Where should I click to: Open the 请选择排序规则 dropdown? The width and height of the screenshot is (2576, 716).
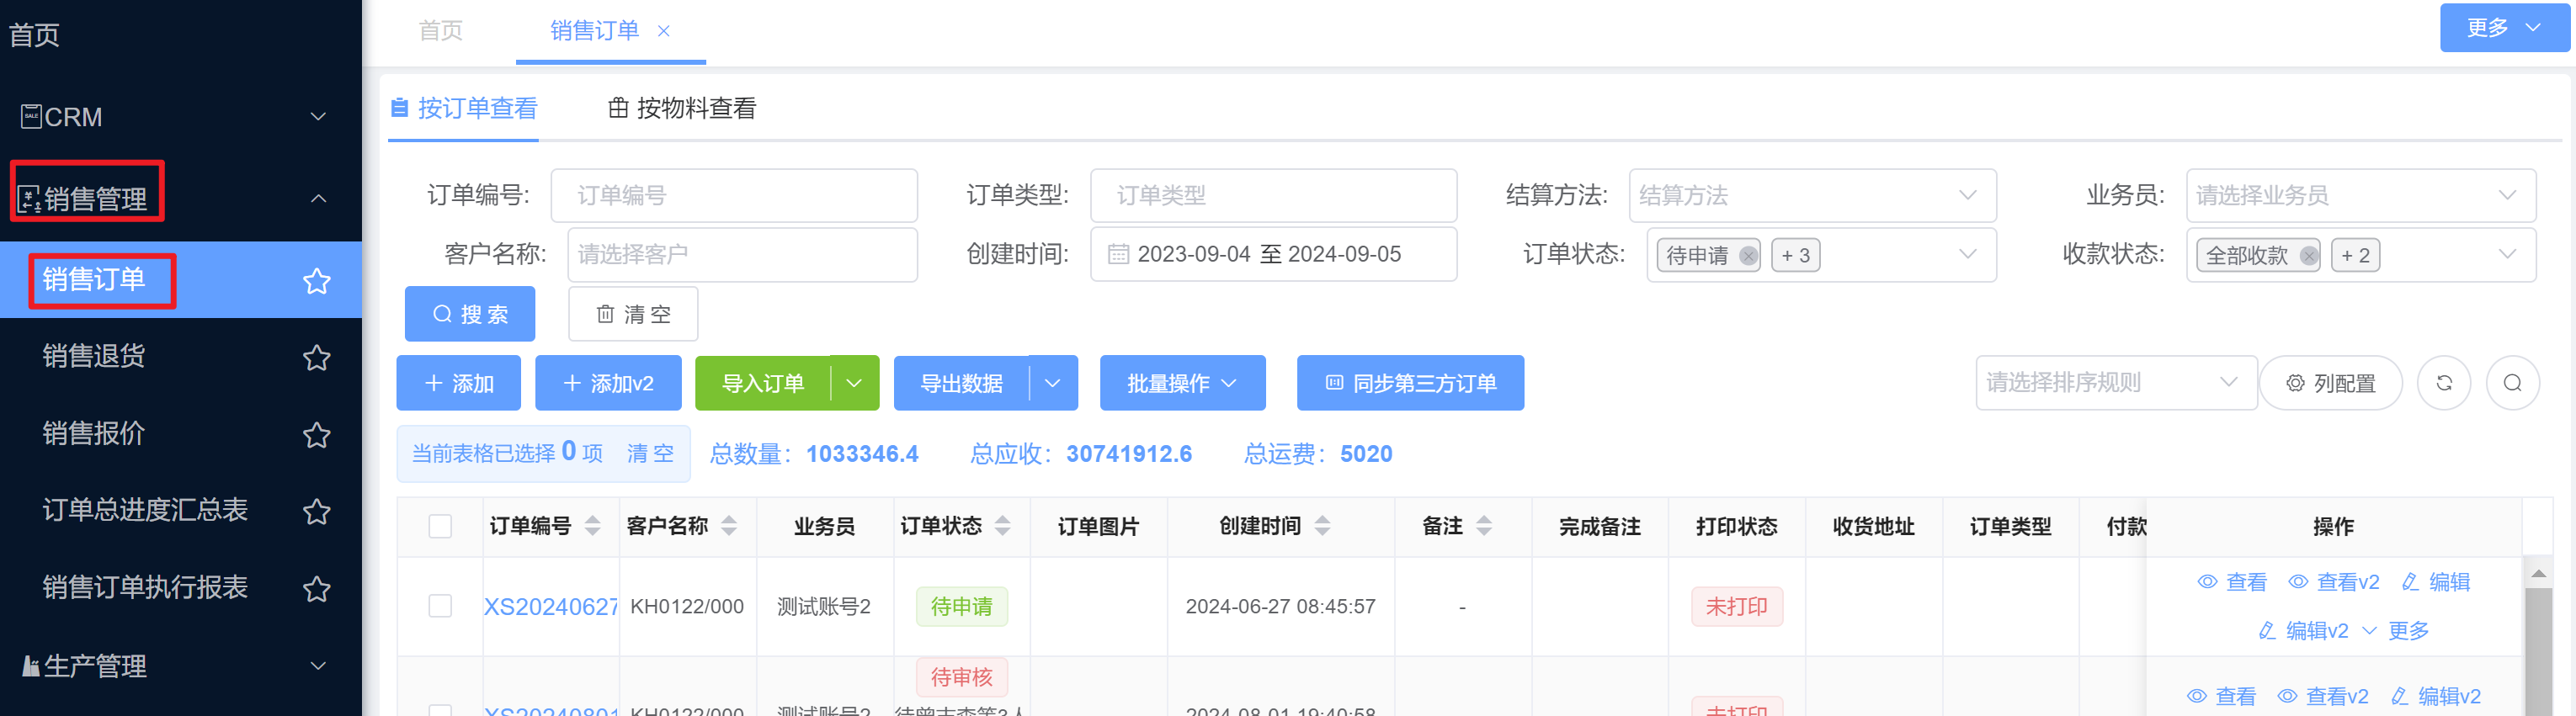click(2115, 383)
